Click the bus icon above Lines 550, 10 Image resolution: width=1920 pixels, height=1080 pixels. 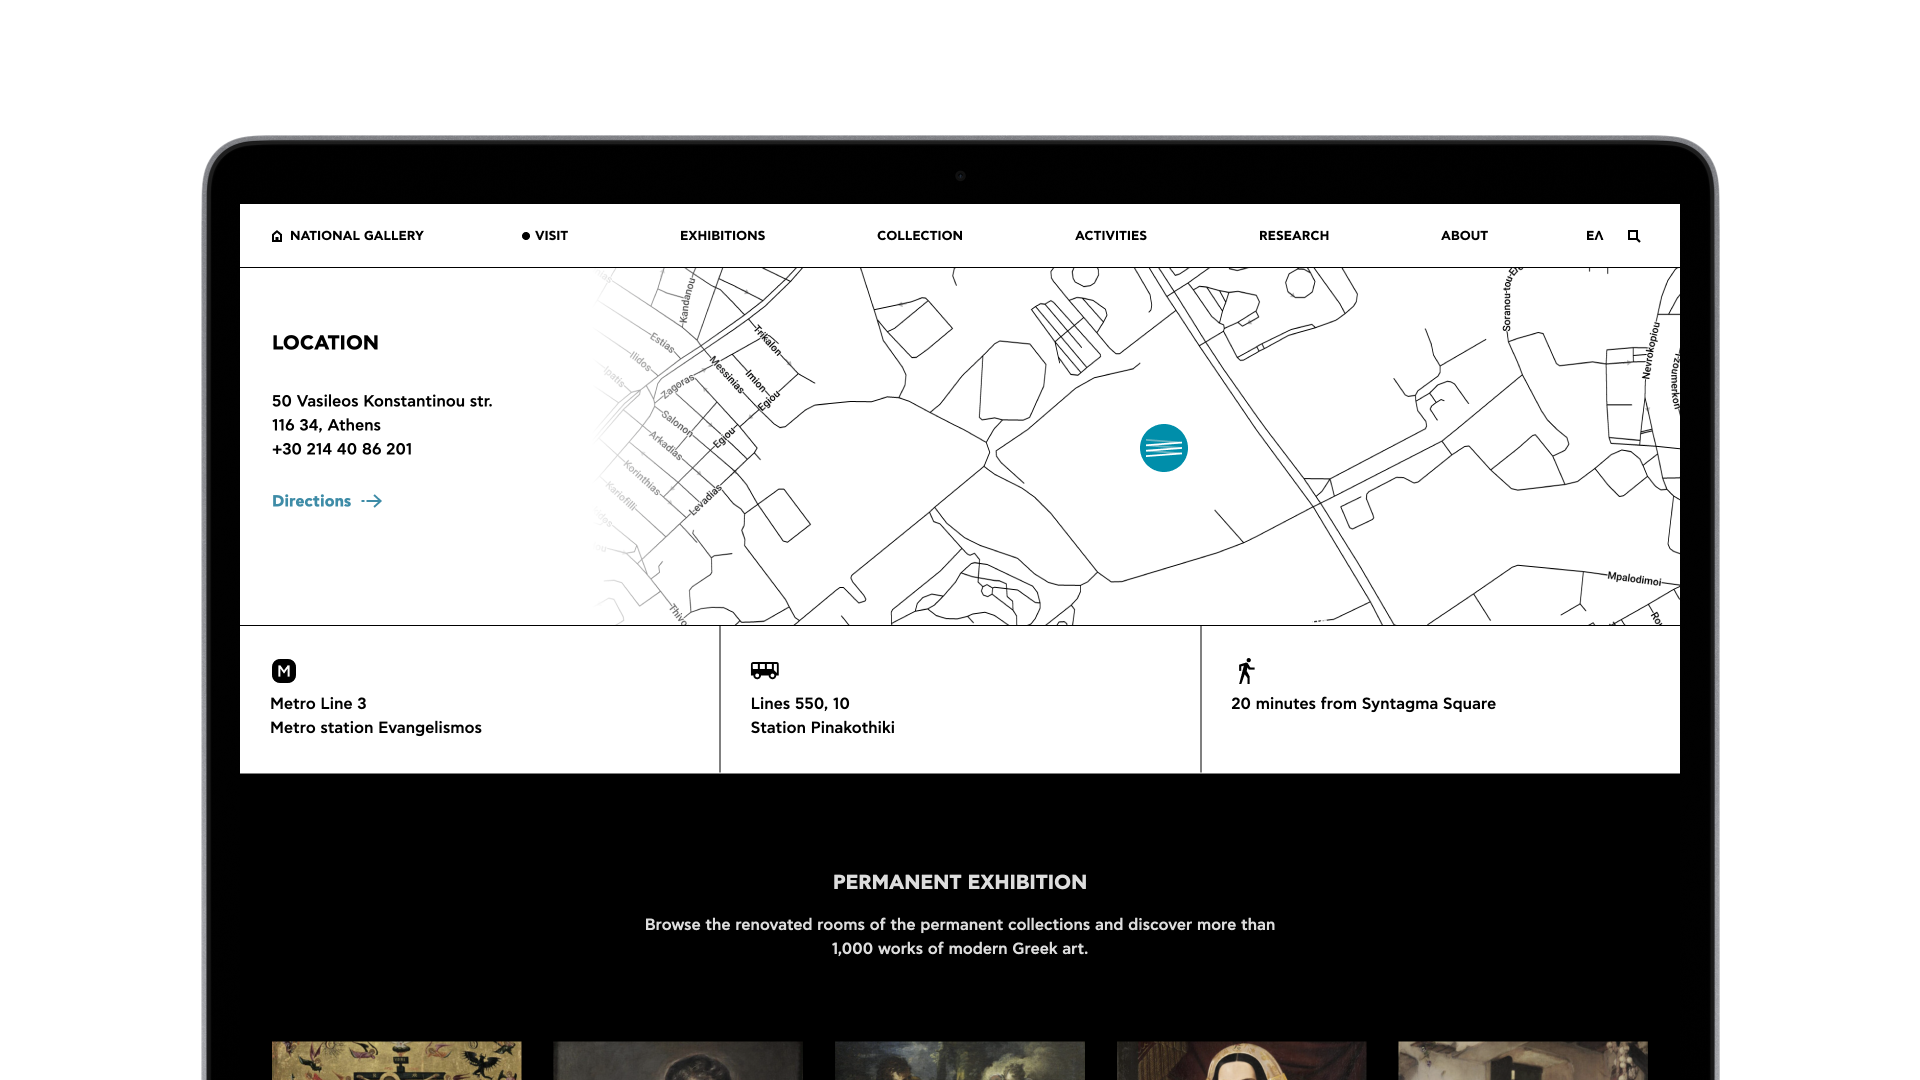(x=766, y=669)
